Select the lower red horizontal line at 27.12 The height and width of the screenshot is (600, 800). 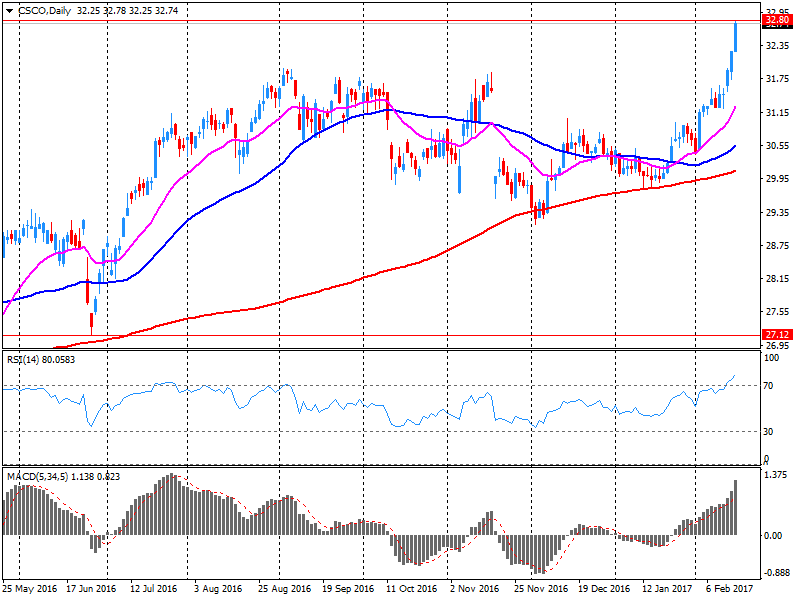(381, 336)
